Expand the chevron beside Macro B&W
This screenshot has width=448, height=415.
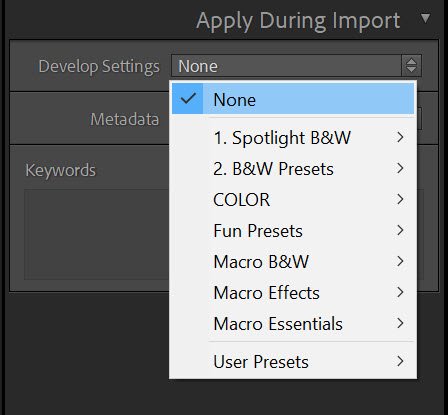coord(400,261)
